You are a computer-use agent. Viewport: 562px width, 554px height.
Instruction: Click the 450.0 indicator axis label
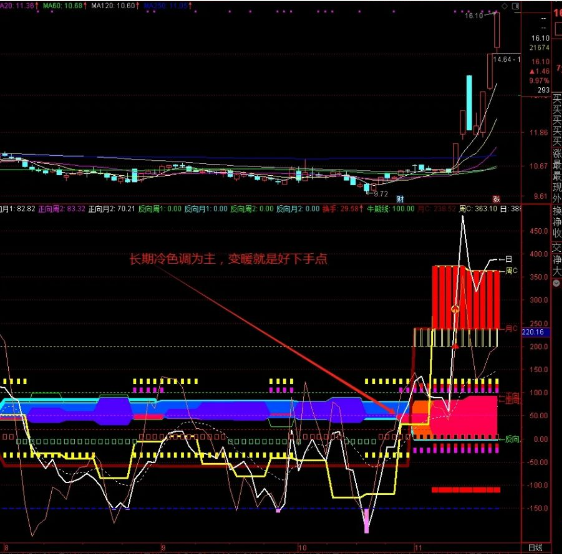539,231
